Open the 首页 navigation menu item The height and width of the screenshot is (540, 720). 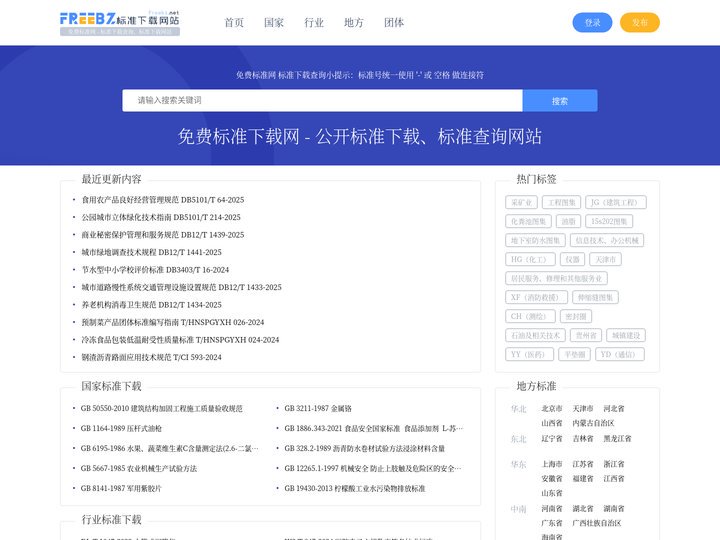click(234, 22)
